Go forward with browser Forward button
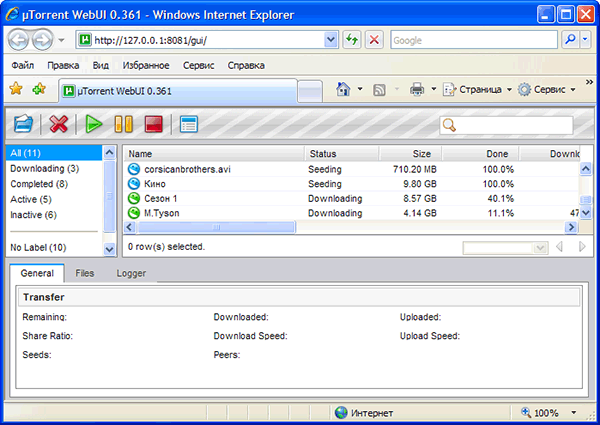This screenshot has width=600, height=425. [42, 40]
